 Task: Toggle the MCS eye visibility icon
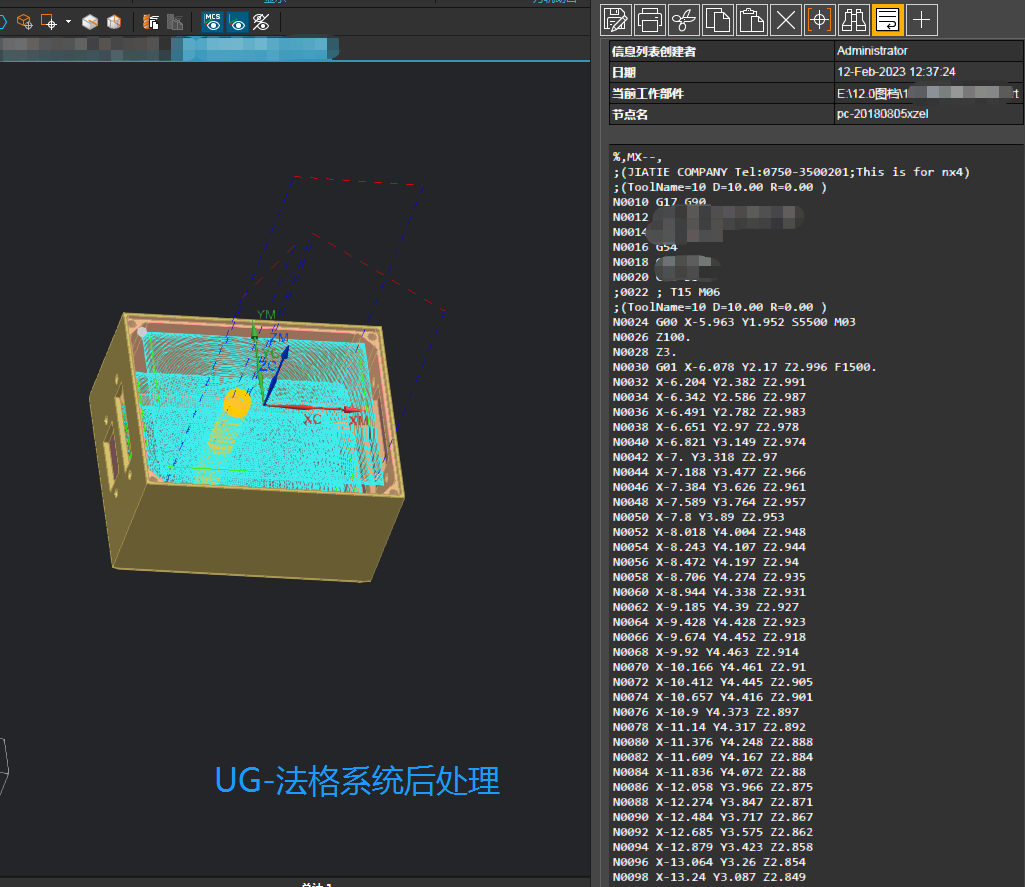point(213,21)
